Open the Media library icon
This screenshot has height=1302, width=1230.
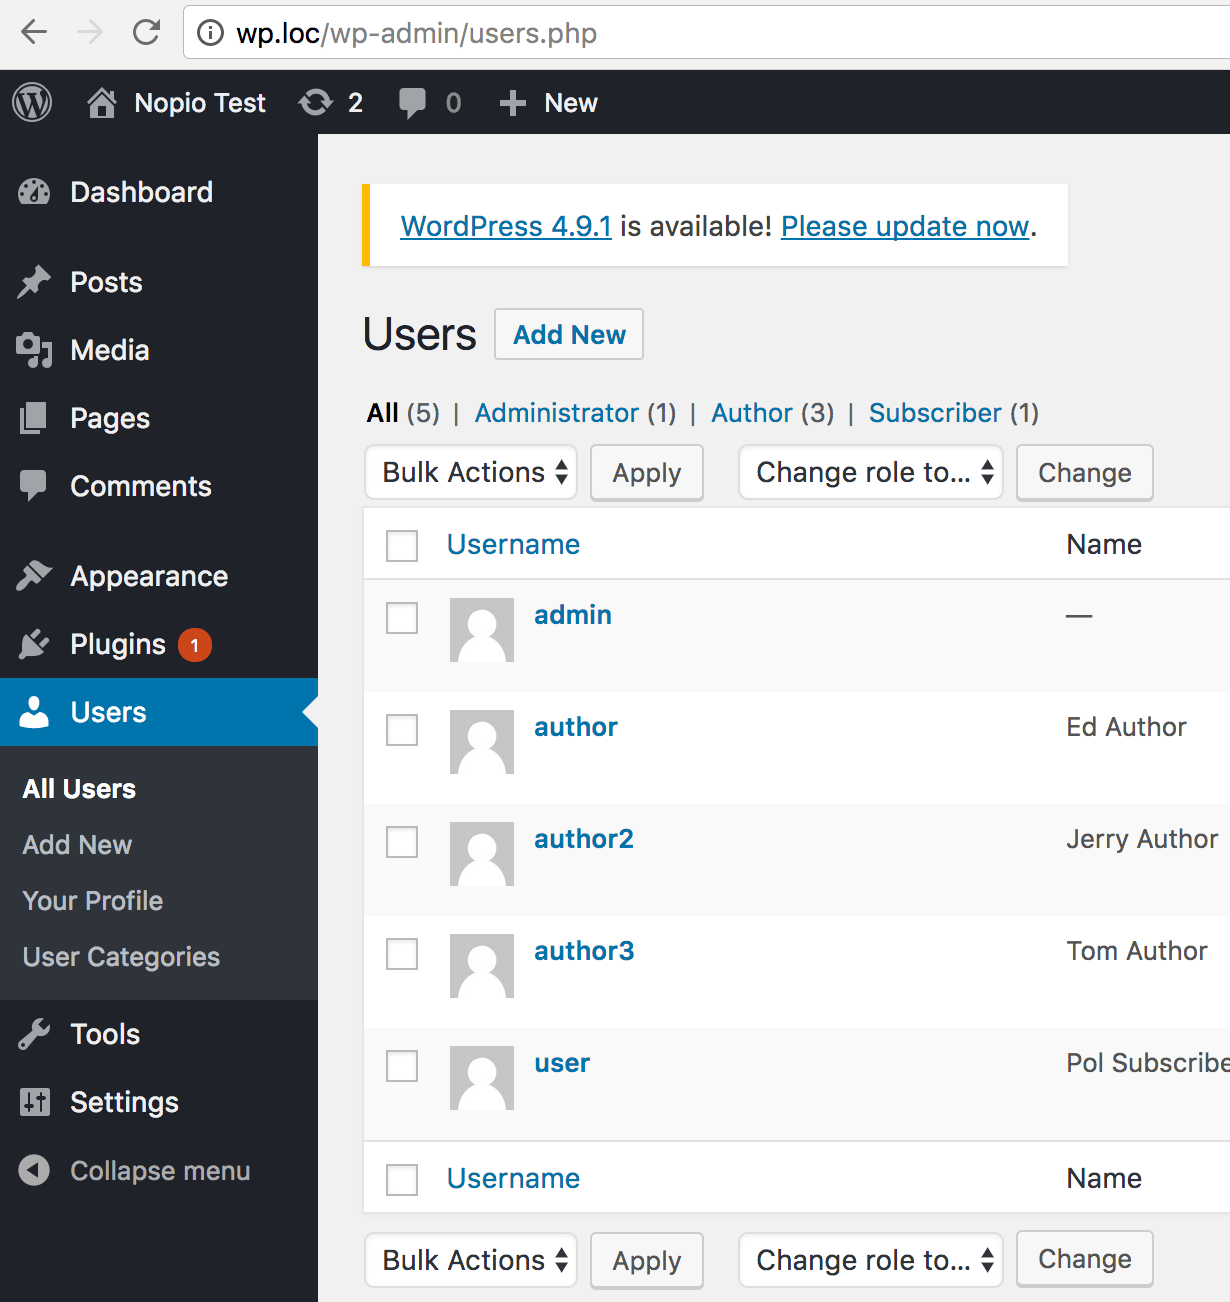click(34, 350)
